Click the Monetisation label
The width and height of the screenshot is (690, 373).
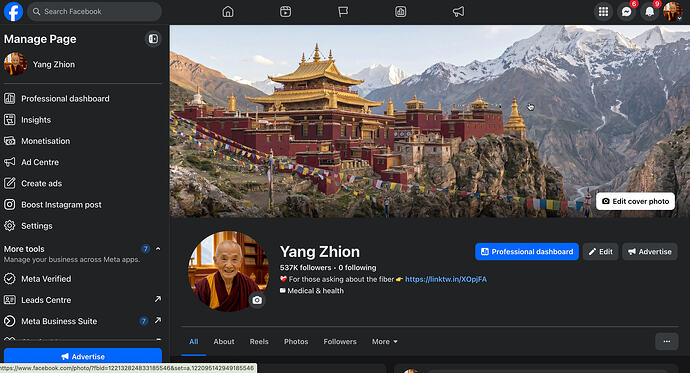click(46, 141)
